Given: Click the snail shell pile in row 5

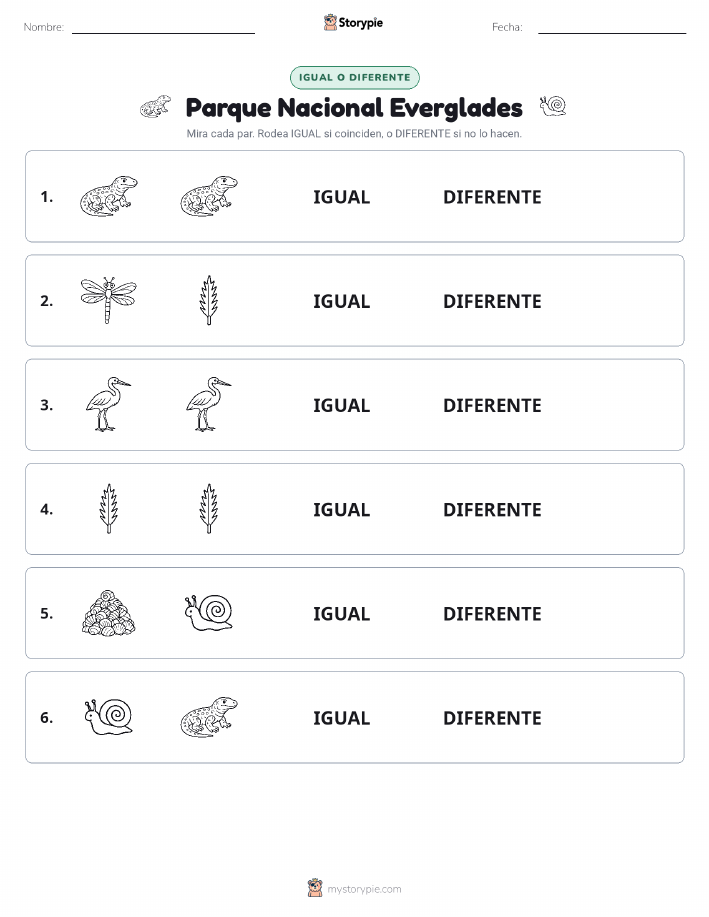Looking at the screenshot, I should click(108, 613).
